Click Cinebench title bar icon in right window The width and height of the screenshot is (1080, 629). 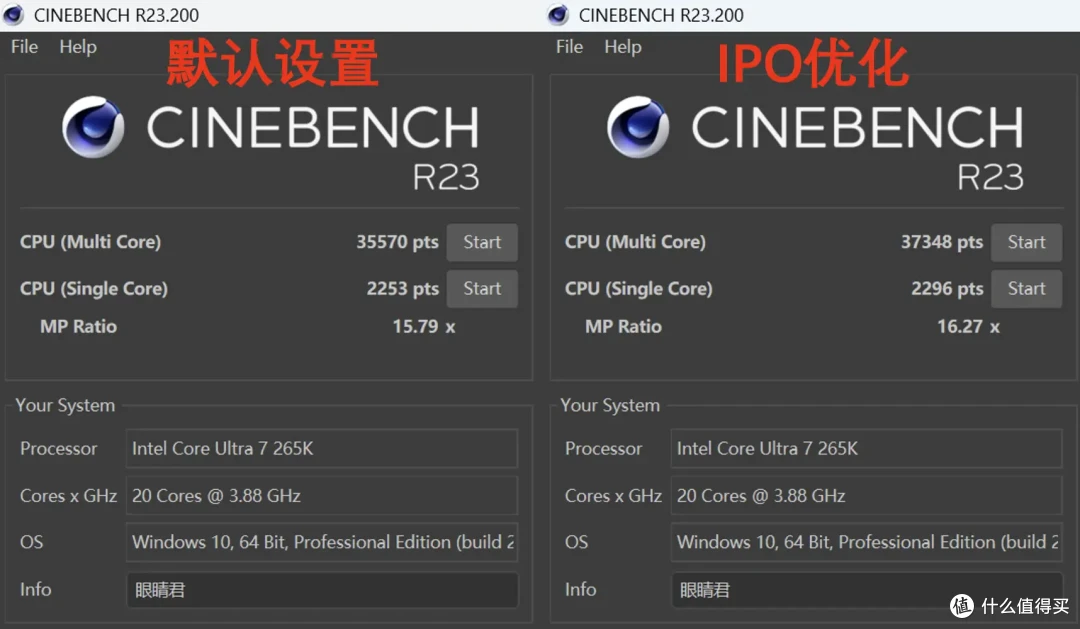click(558, 14)
